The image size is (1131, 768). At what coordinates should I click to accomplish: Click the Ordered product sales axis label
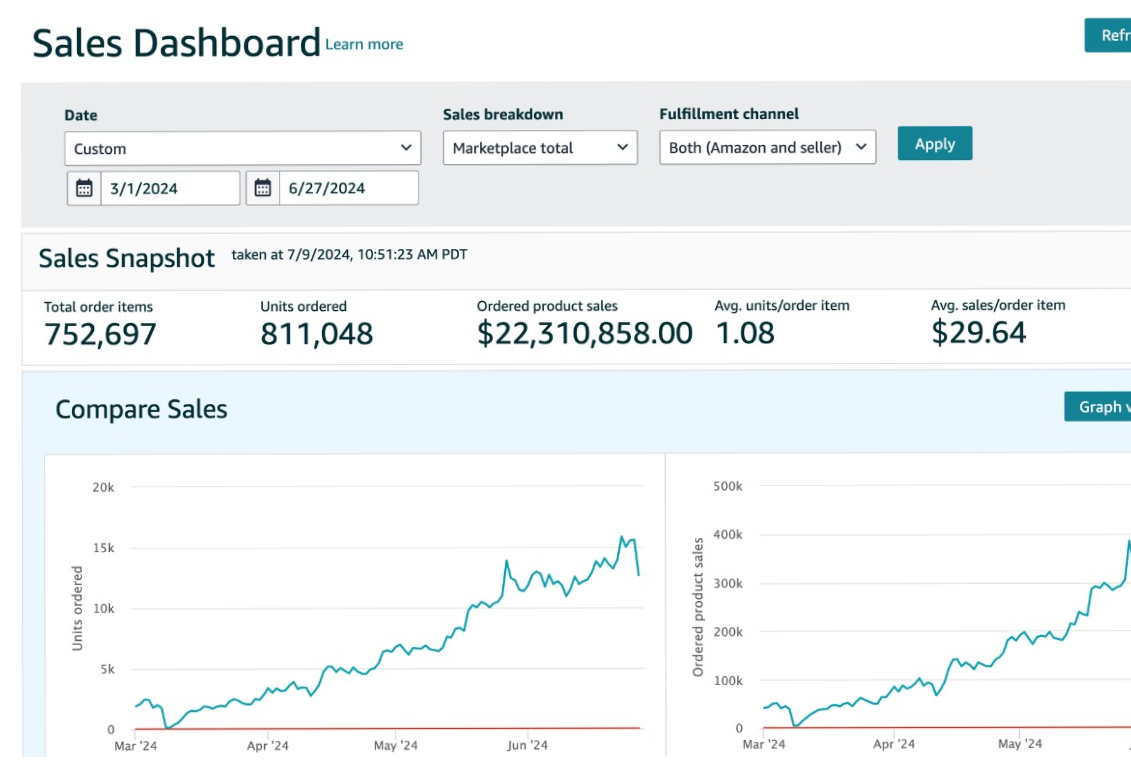(x=697, y=607)
